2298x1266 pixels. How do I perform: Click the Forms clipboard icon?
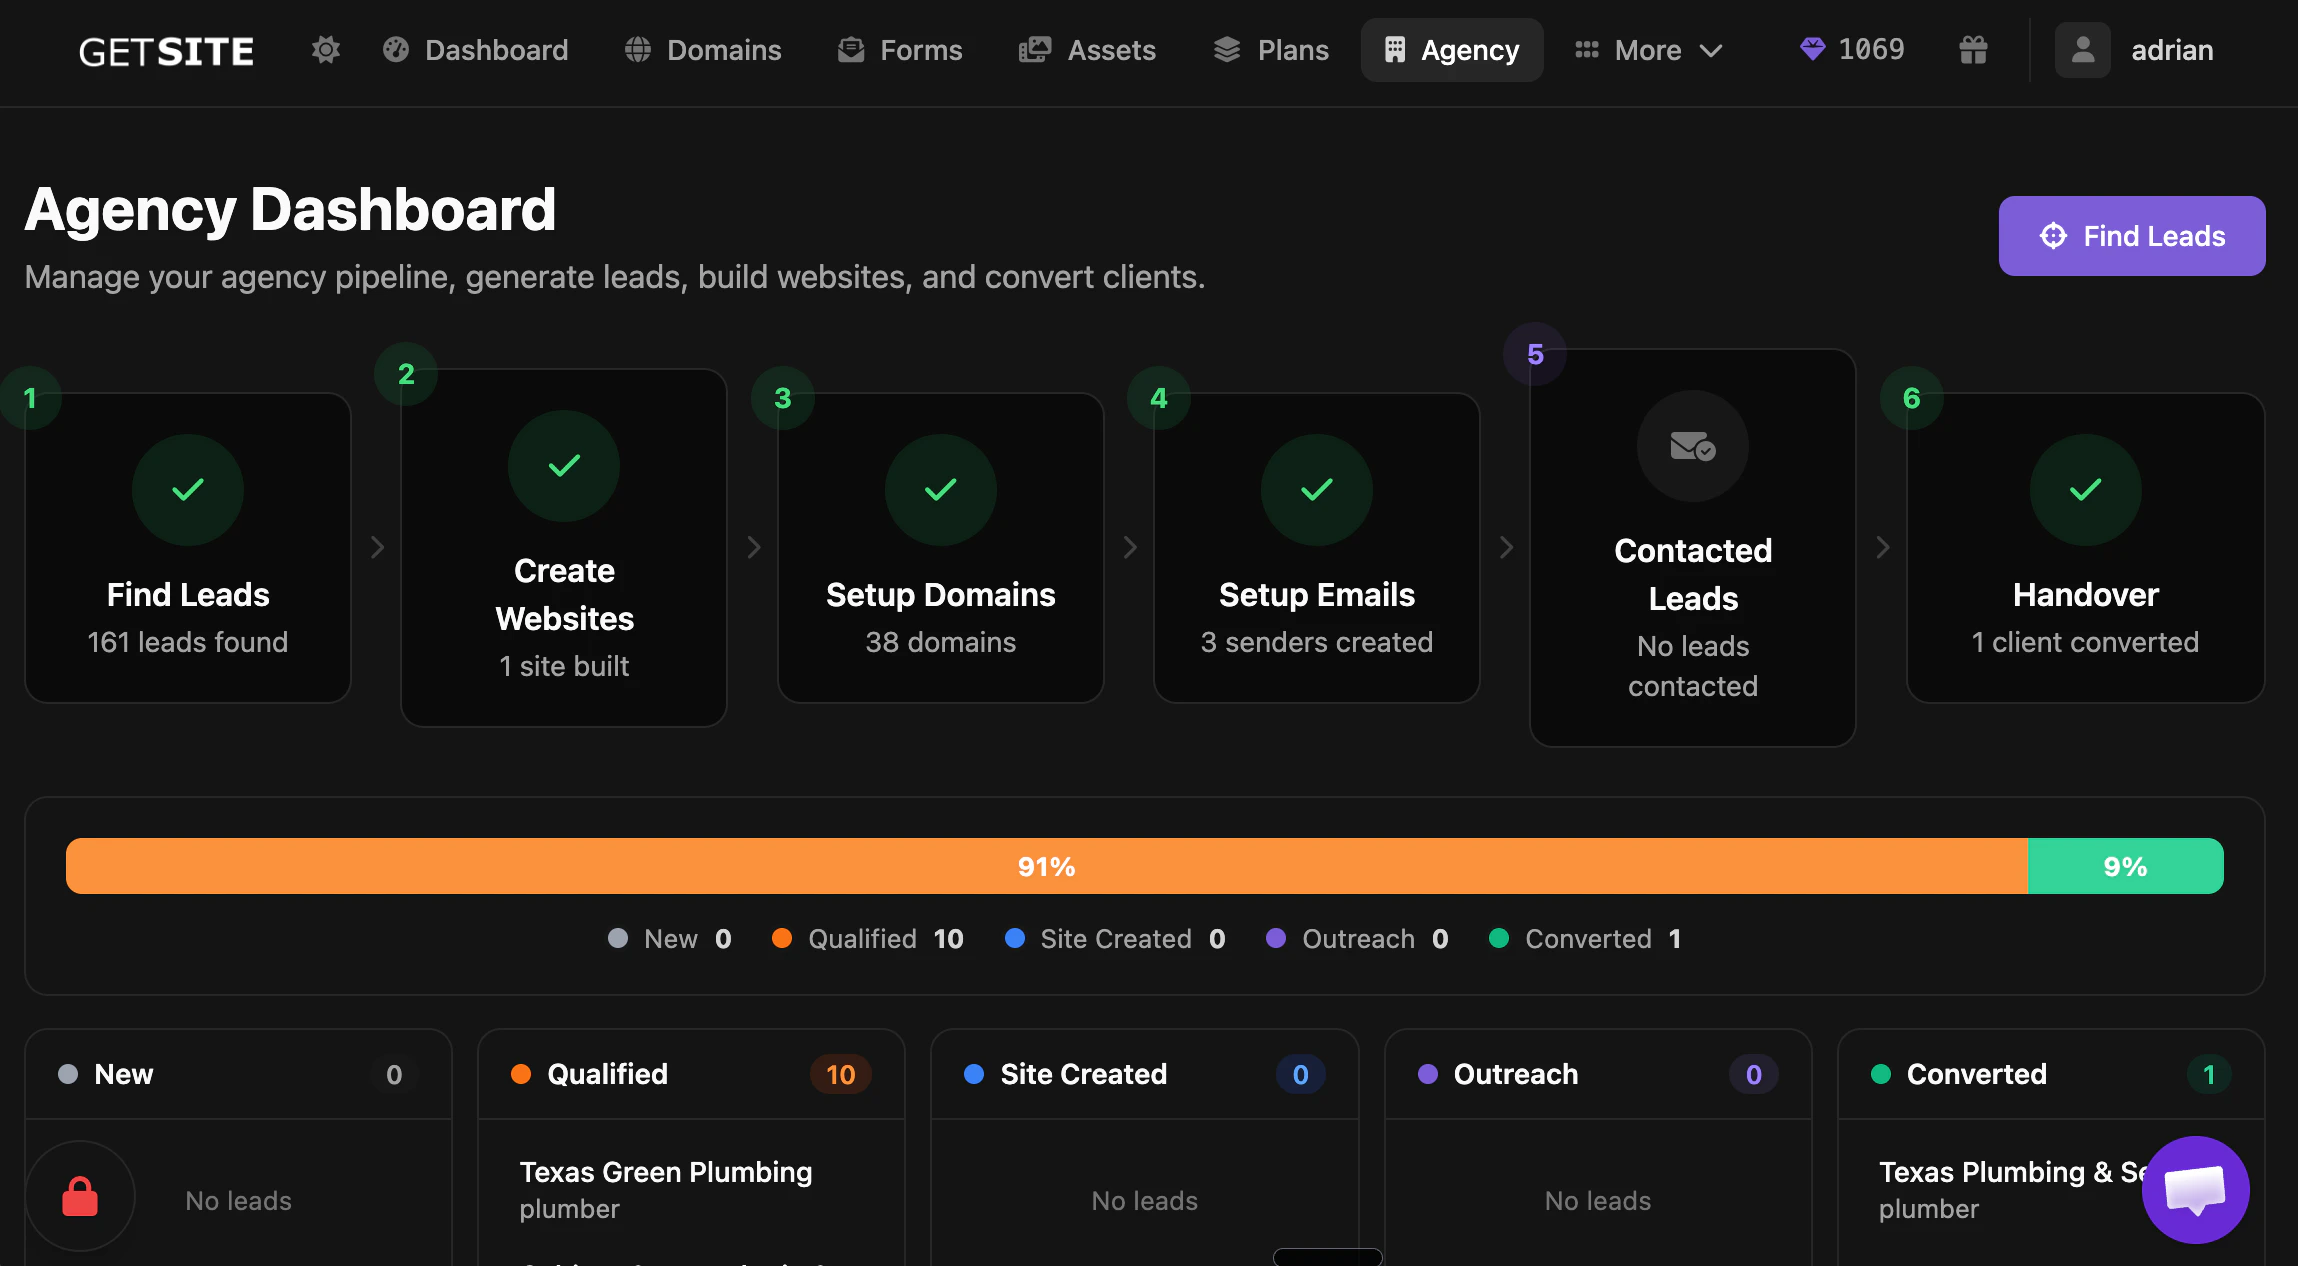(x=851, y=49)
